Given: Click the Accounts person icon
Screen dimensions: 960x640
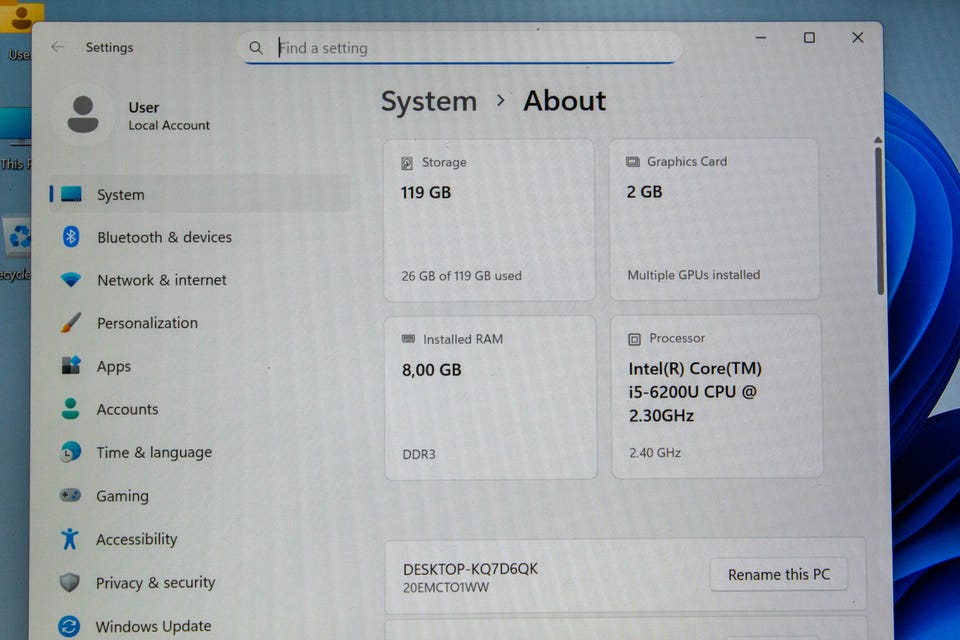Looking at the screenshot, I should pyautogui.click(x=70, y=408).
